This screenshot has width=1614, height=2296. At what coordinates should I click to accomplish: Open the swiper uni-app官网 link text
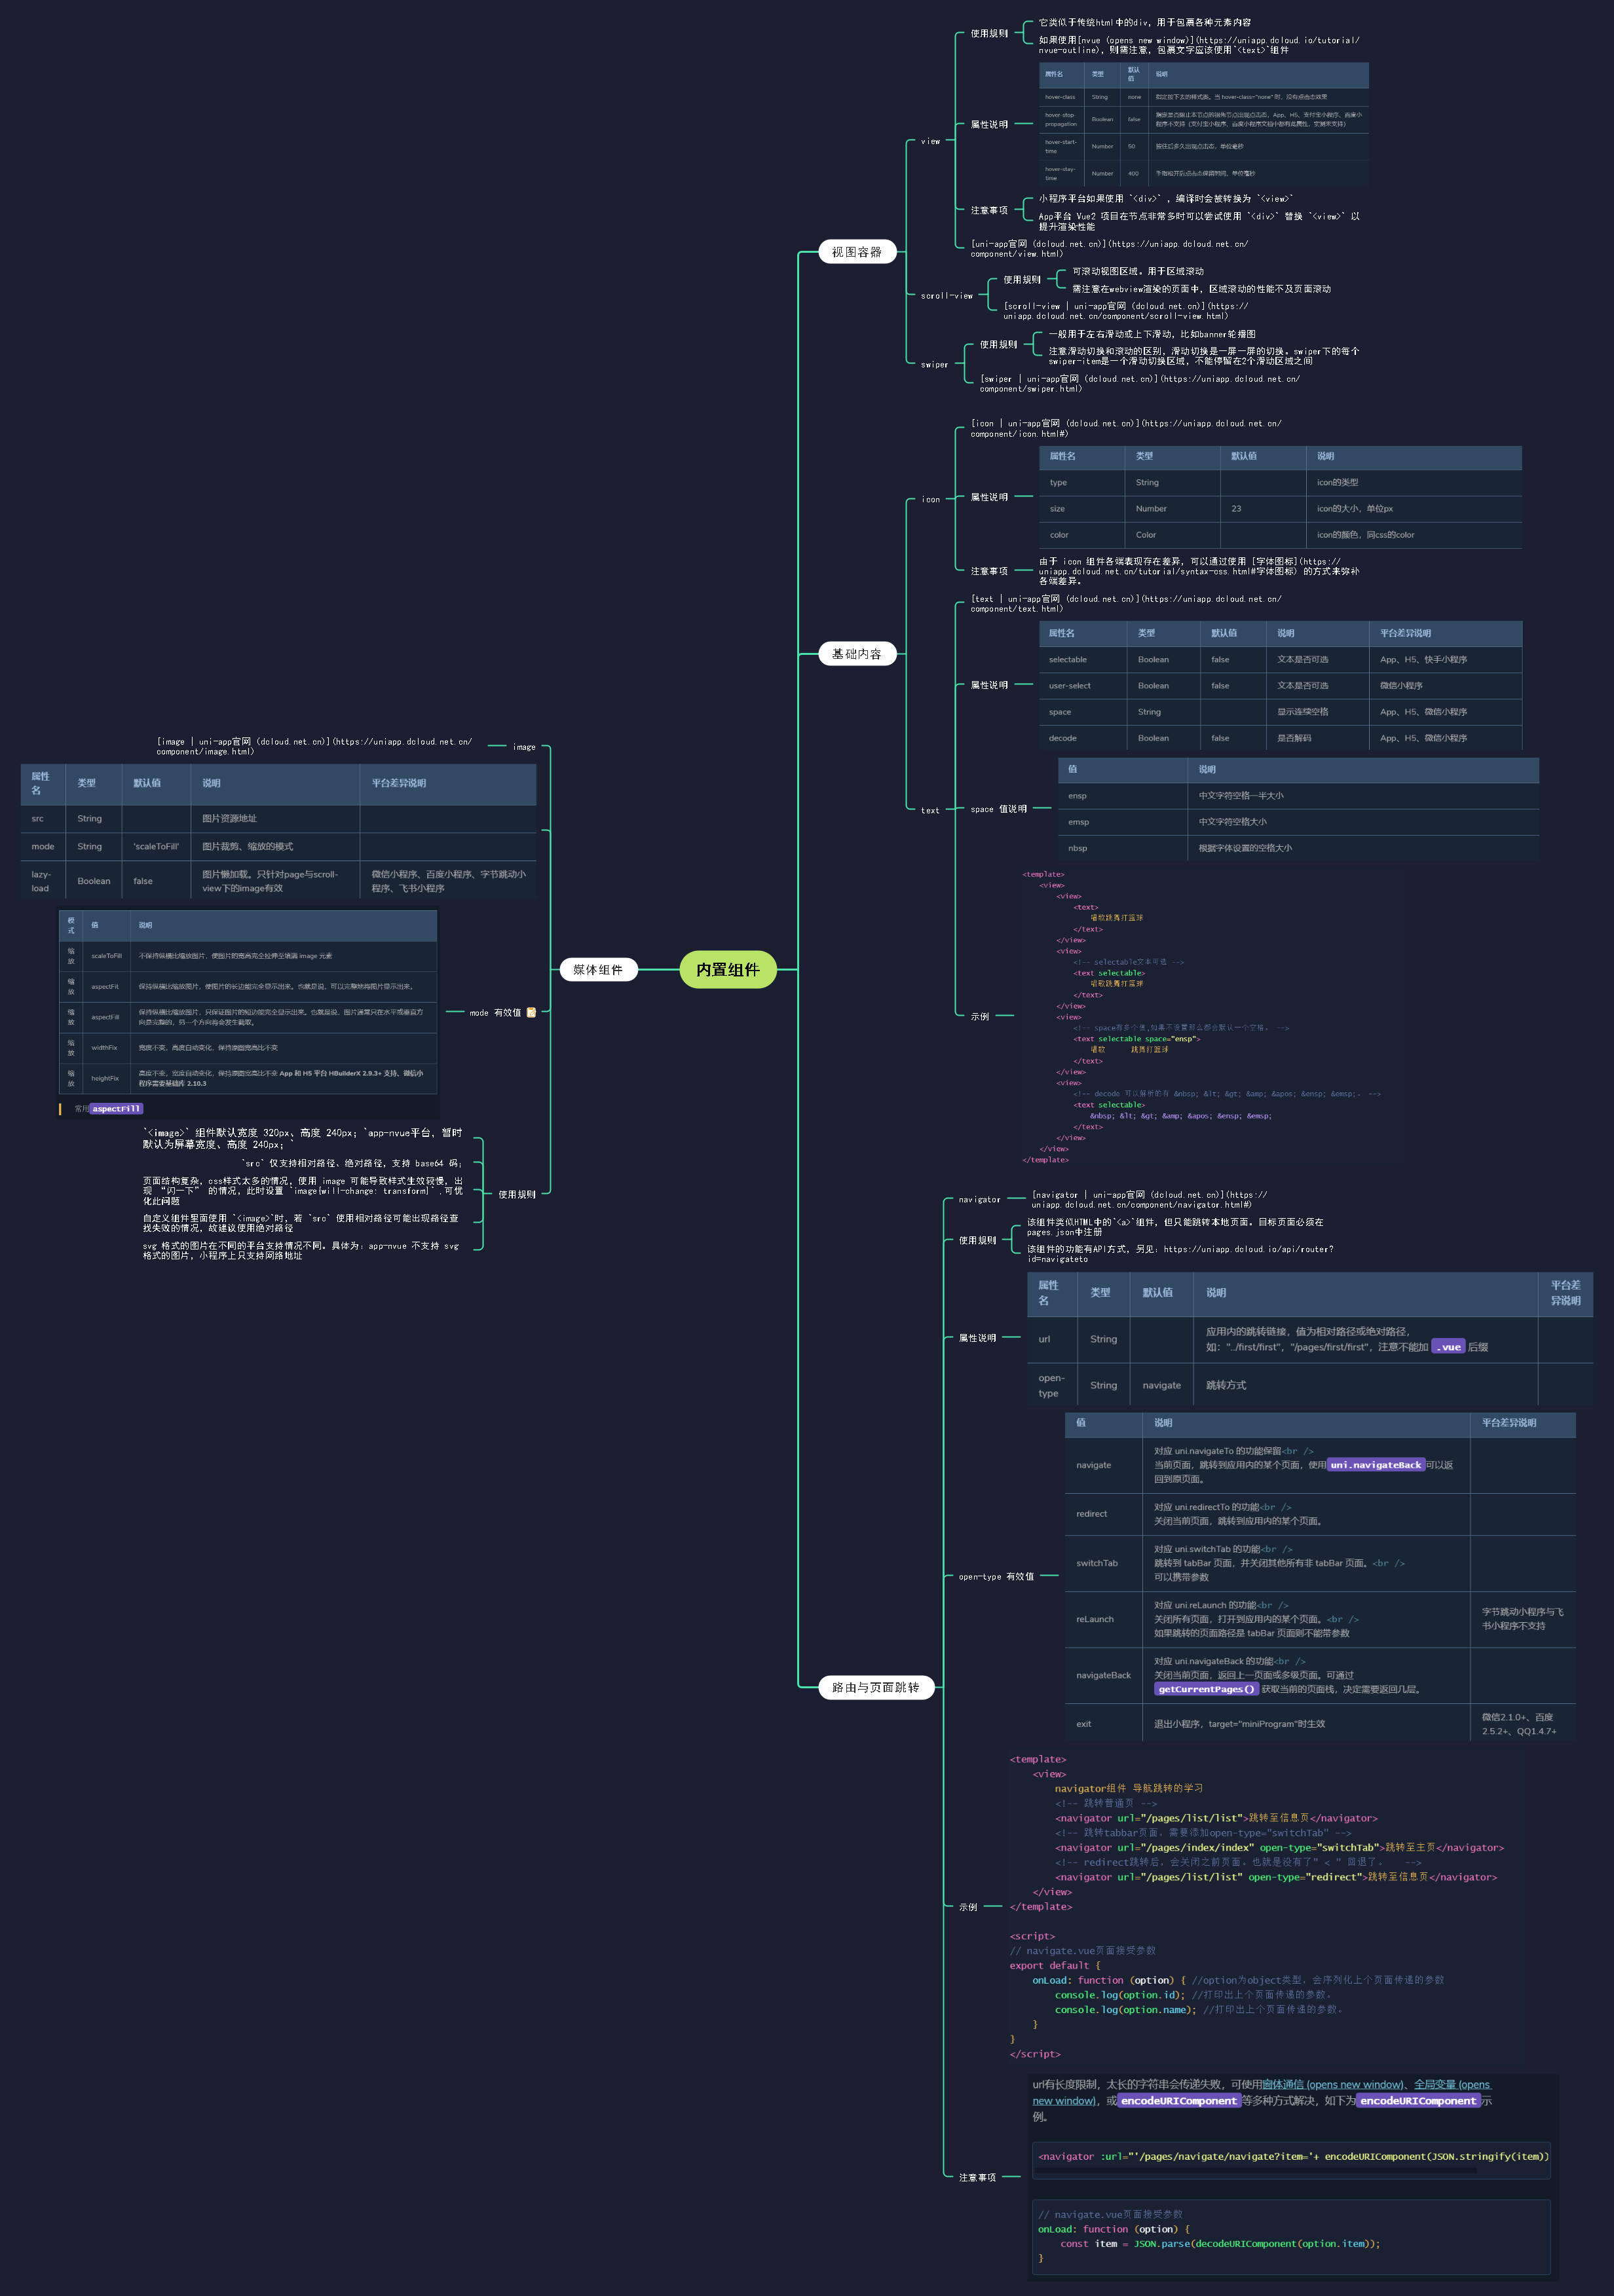click(1140, 384)
